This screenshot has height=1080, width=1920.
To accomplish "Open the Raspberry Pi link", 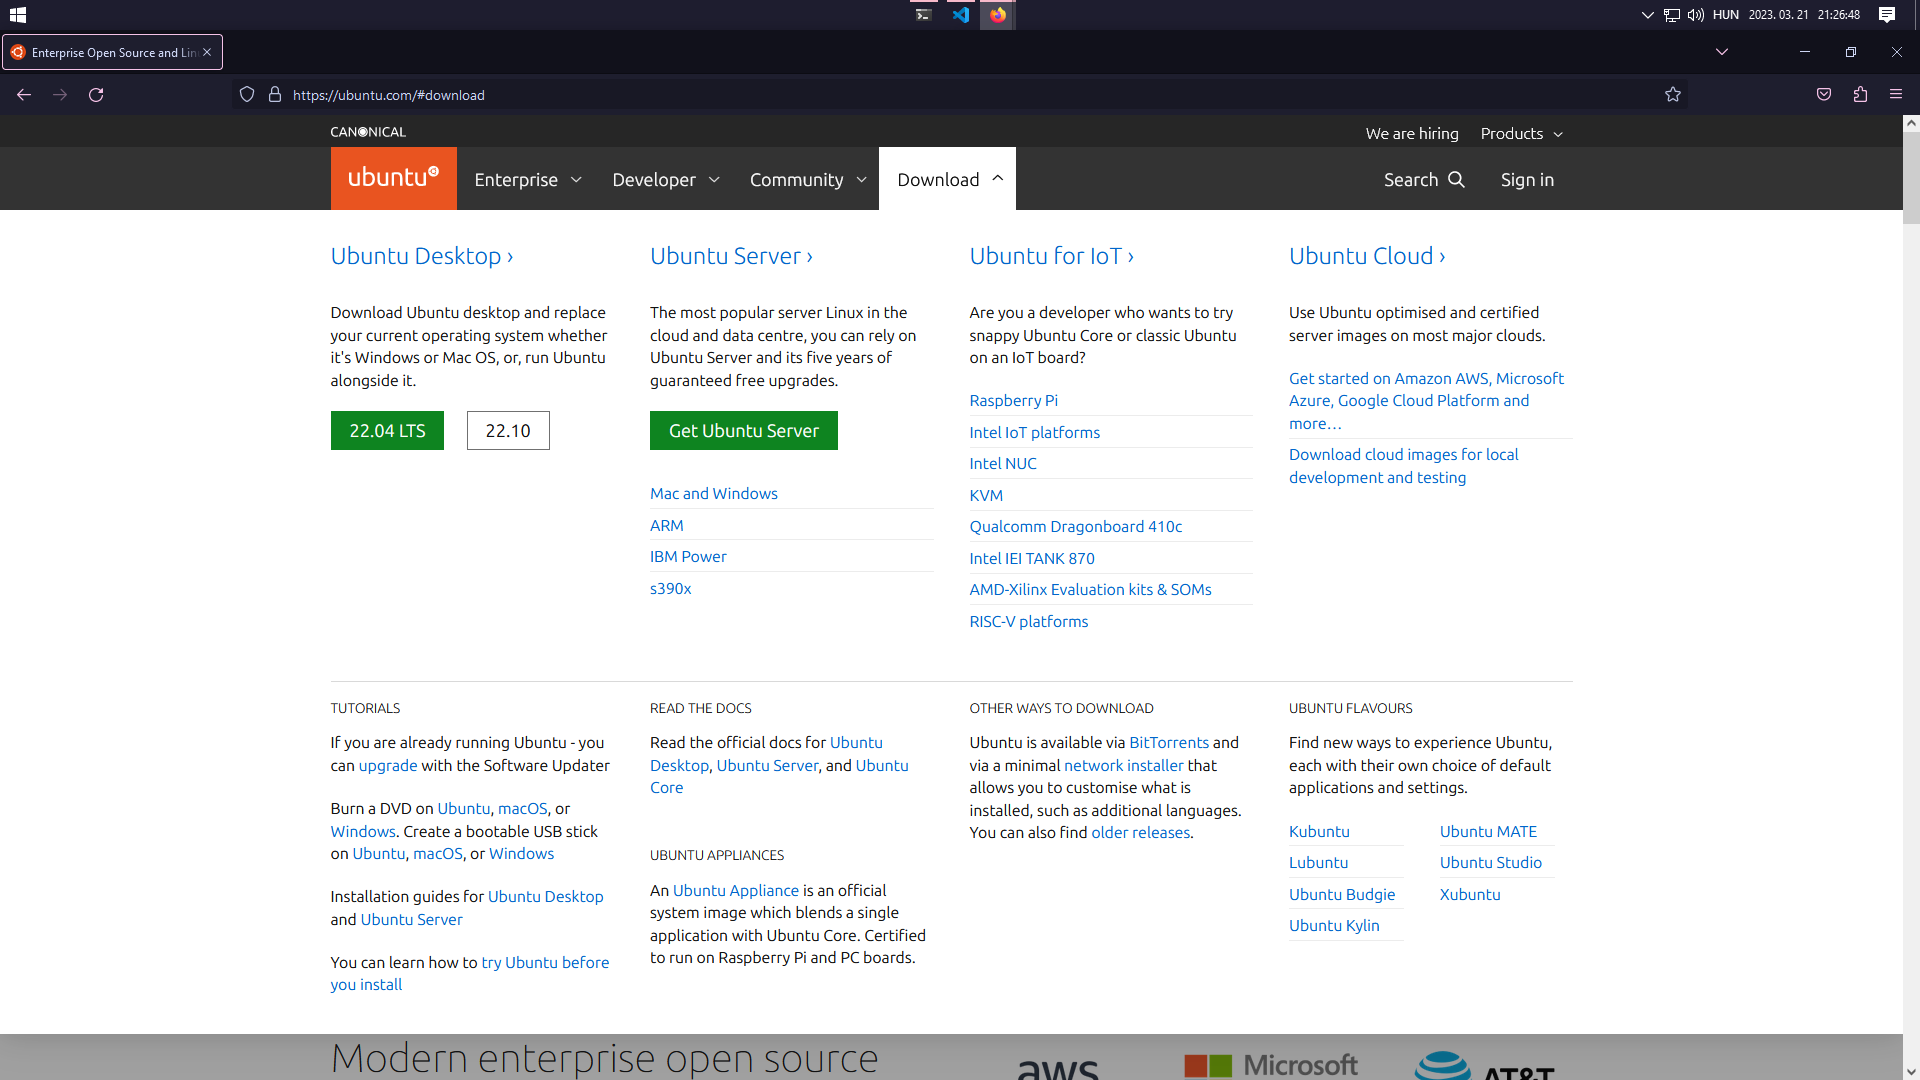I will (1013, 401).
